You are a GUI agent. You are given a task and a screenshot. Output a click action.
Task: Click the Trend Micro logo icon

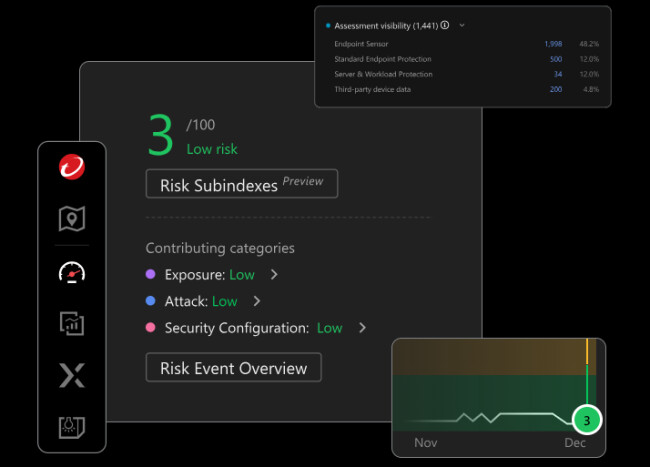71,167
